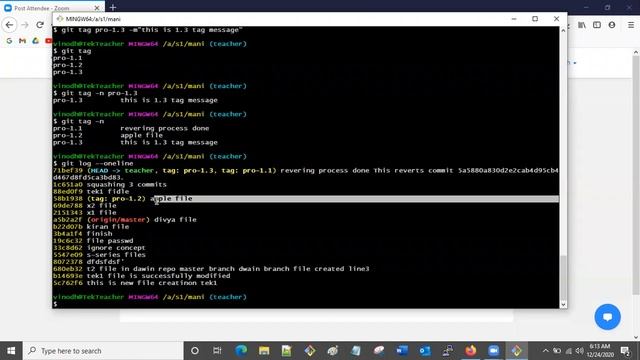Open the Google bookmark icon

[x=9, y=41]
